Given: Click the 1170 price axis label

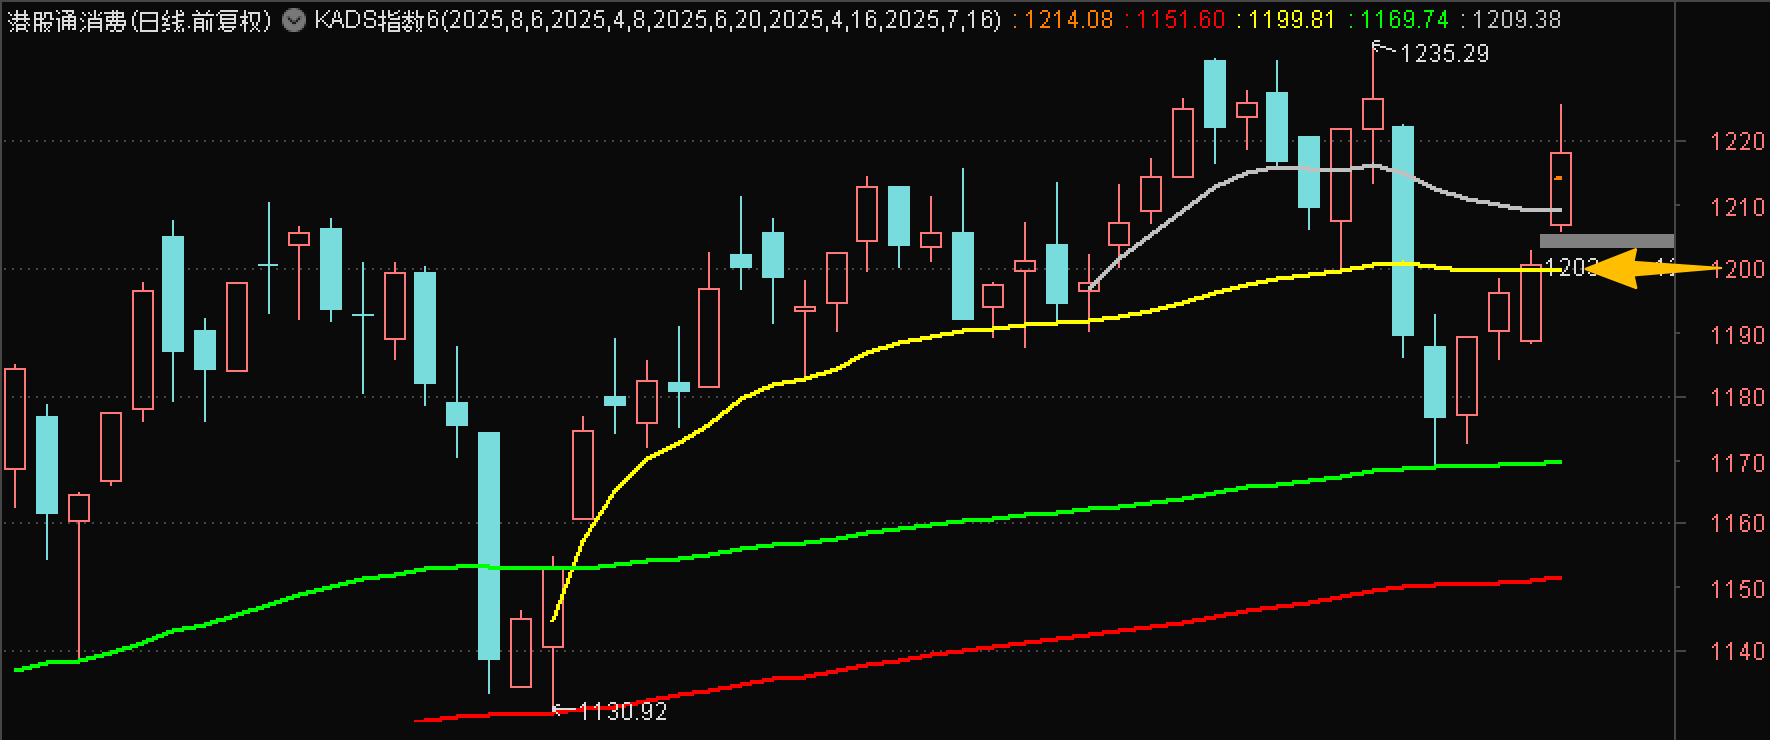Looking at the screenshot, I should (x=1738, y=463).
